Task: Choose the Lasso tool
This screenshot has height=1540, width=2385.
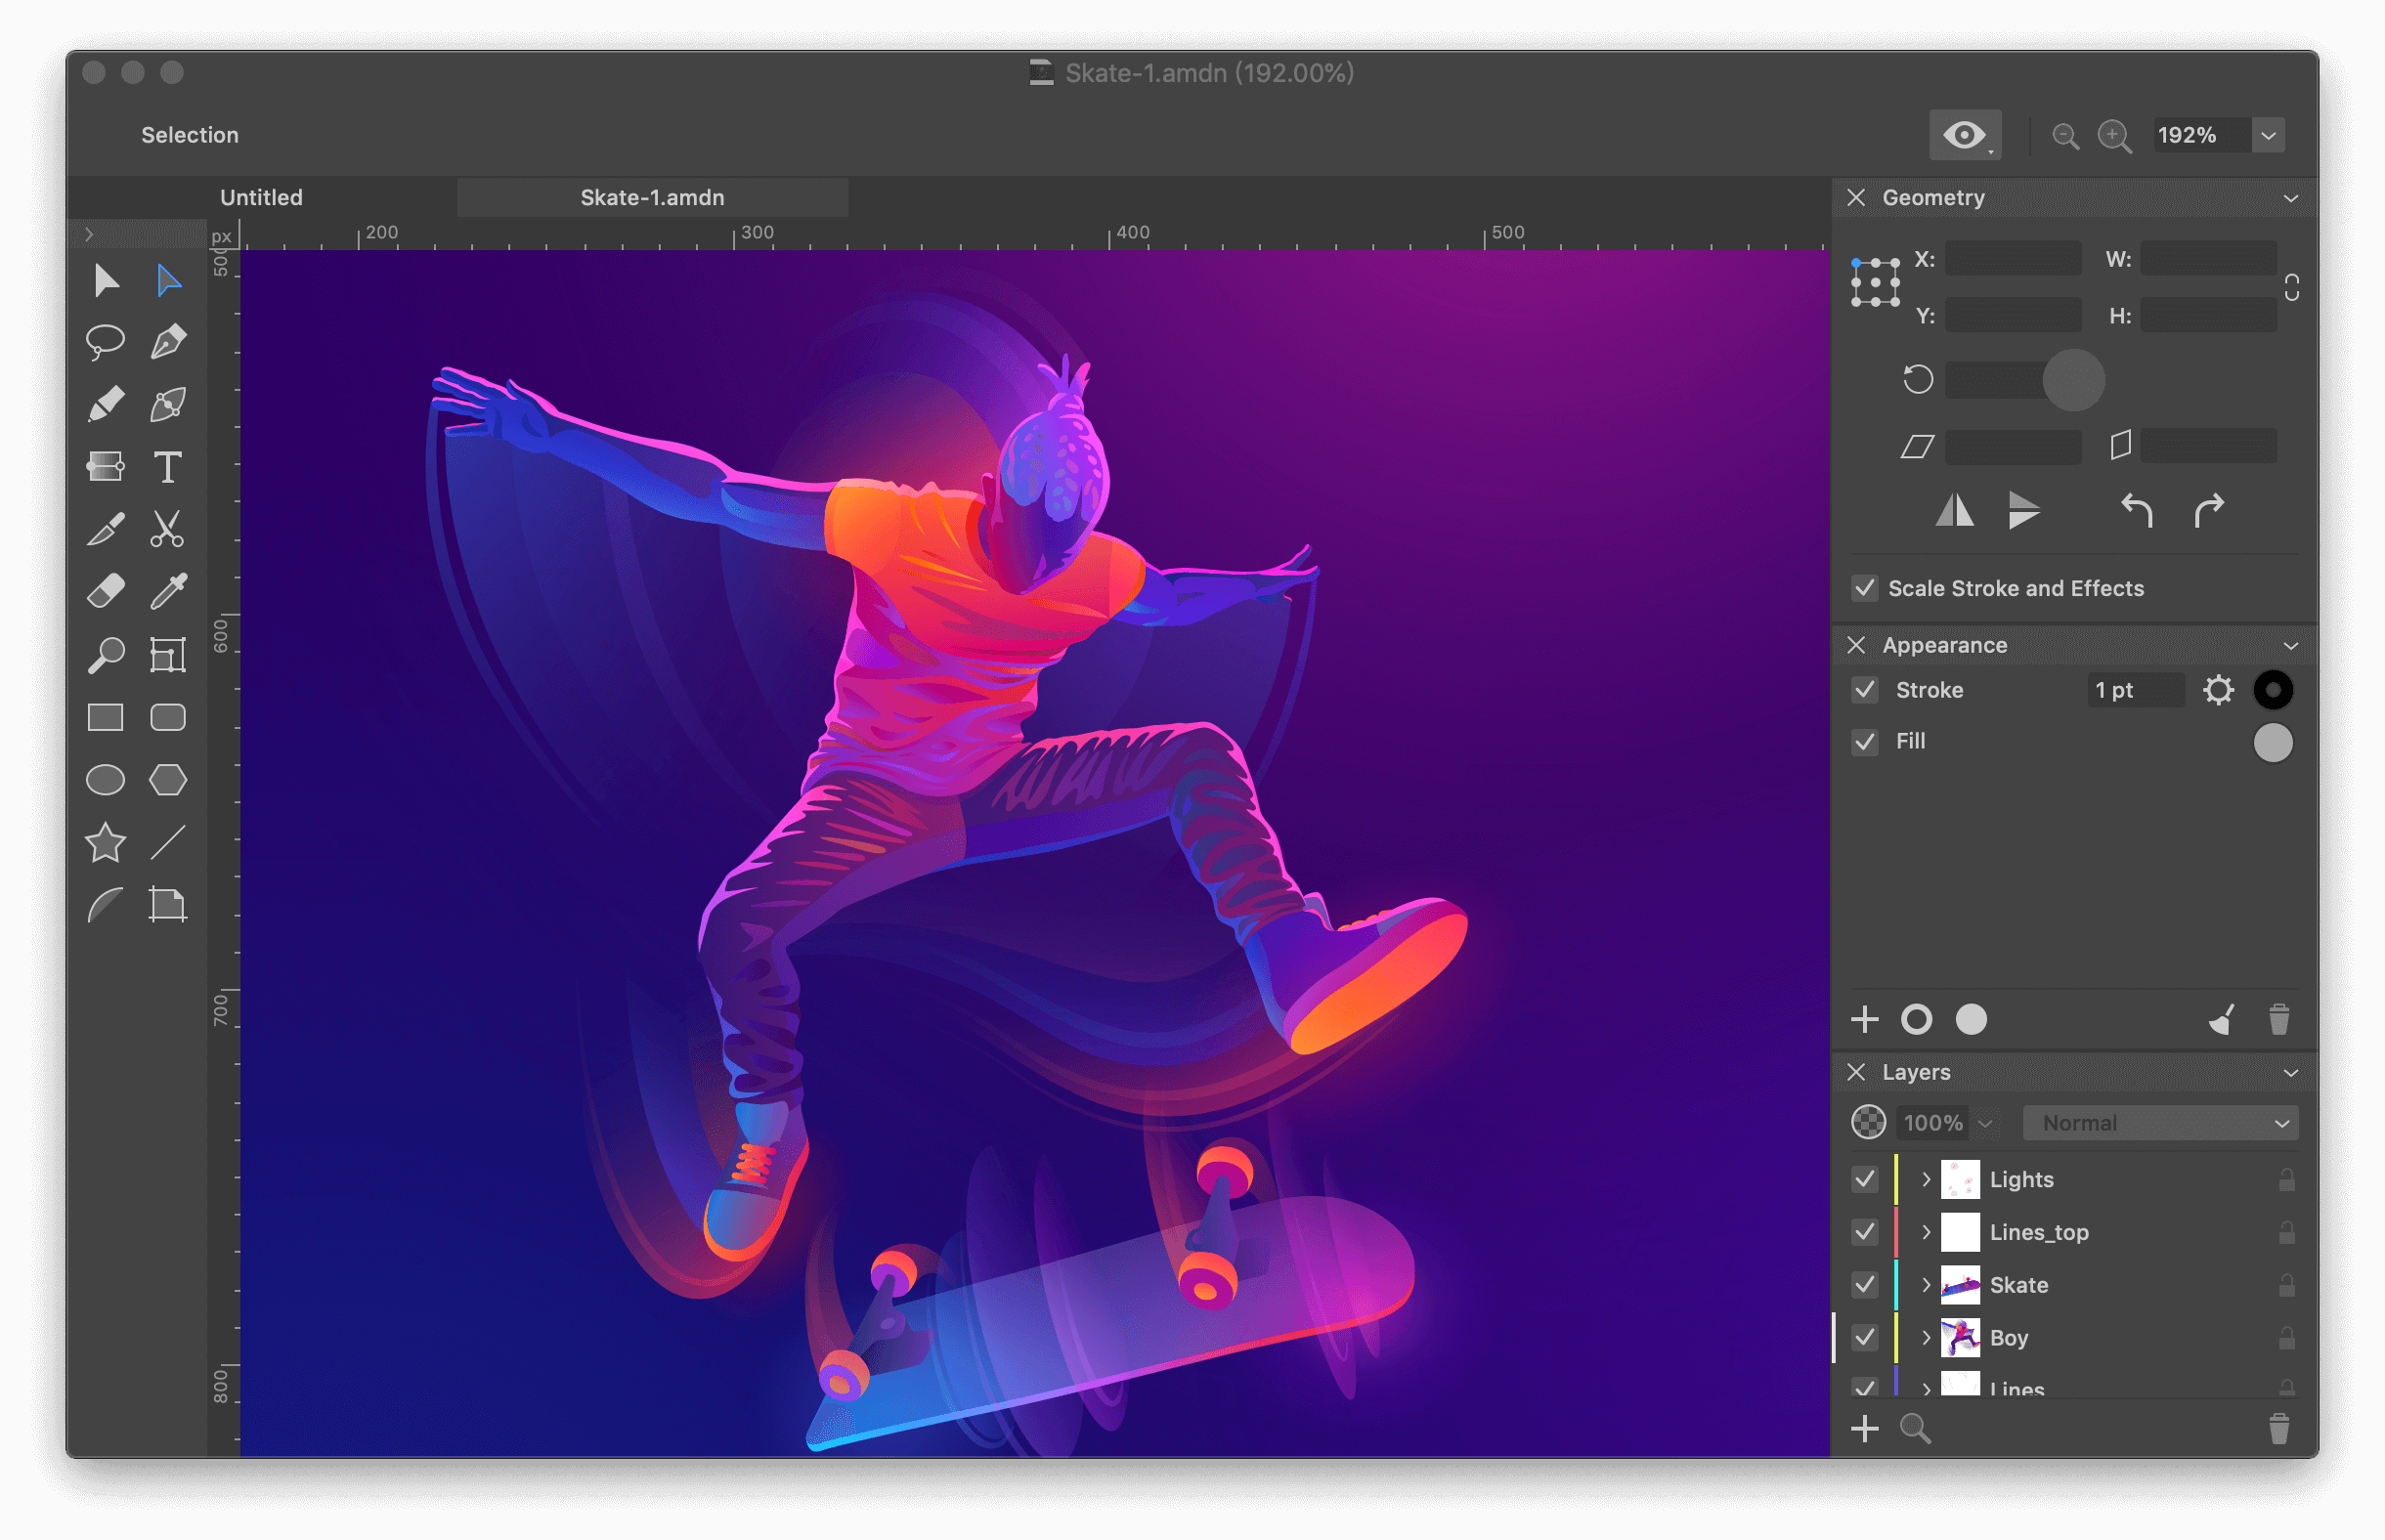Action: coord(105,342)
